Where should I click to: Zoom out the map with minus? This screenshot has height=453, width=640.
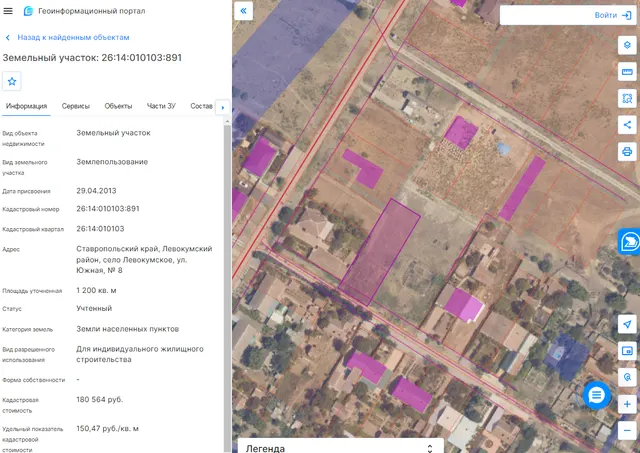(627, 431)
